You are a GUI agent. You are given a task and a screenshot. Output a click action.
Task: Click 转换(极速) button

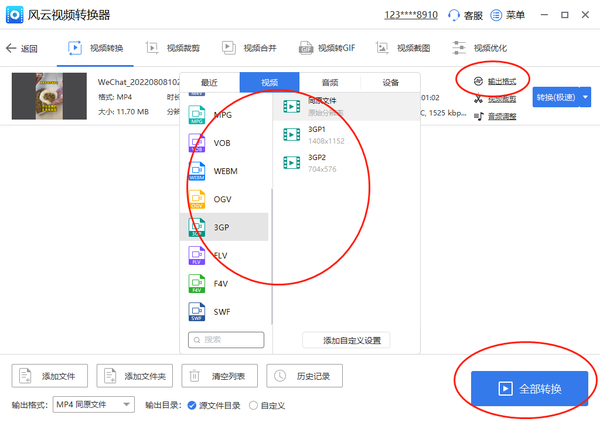coord(556,97)
